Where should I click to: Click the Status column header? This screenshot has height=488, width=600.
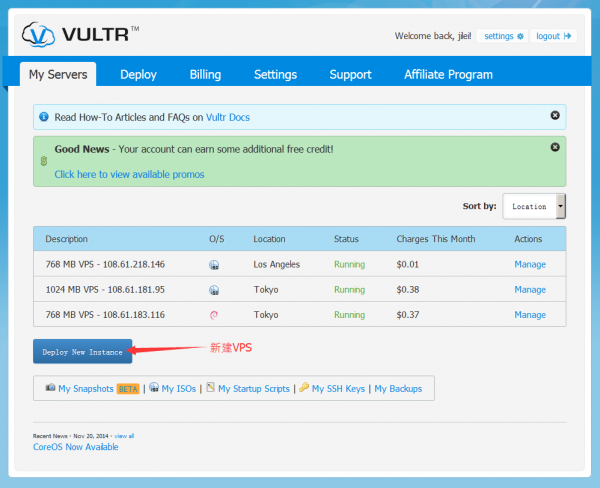pyautogui.click(x=346, y=239)
